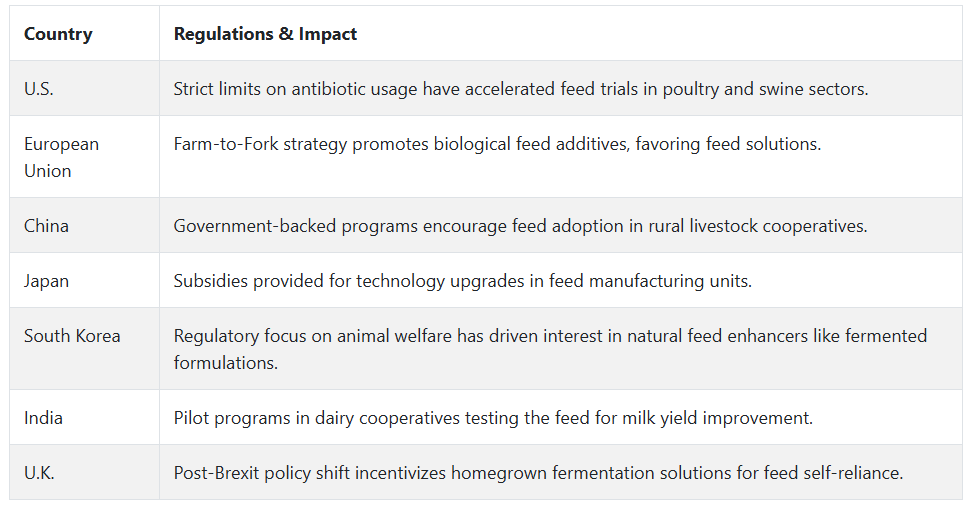Image resolution: width=975 pixels, height=505 pixels.
Task: Click the word 'Union' under European
Action: 47,171
